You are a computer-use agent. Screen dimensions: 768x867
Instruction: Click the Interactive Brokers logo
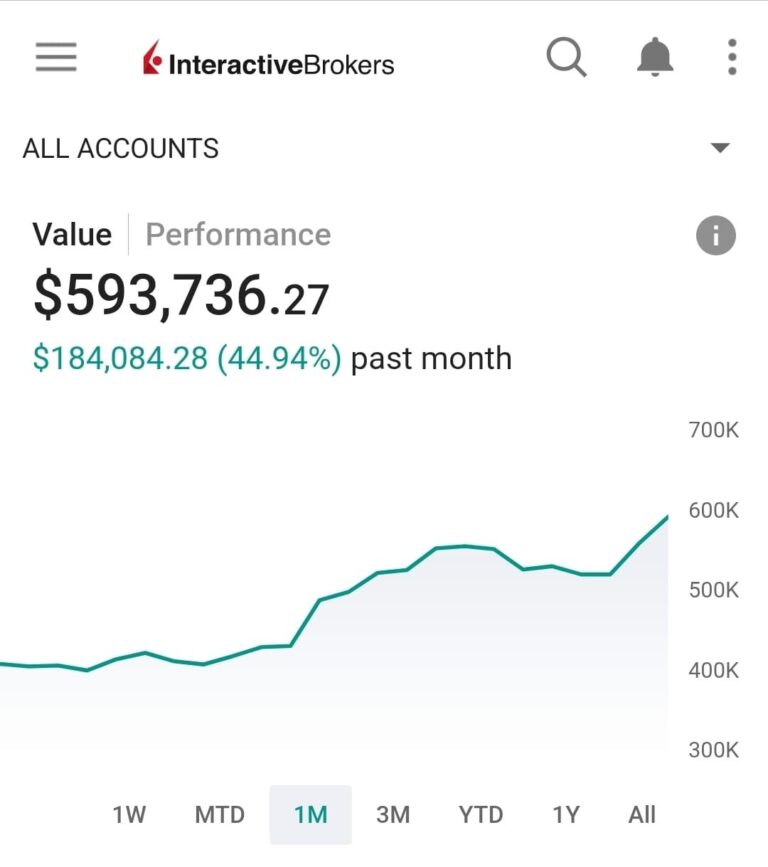click(x=269, y=62)
